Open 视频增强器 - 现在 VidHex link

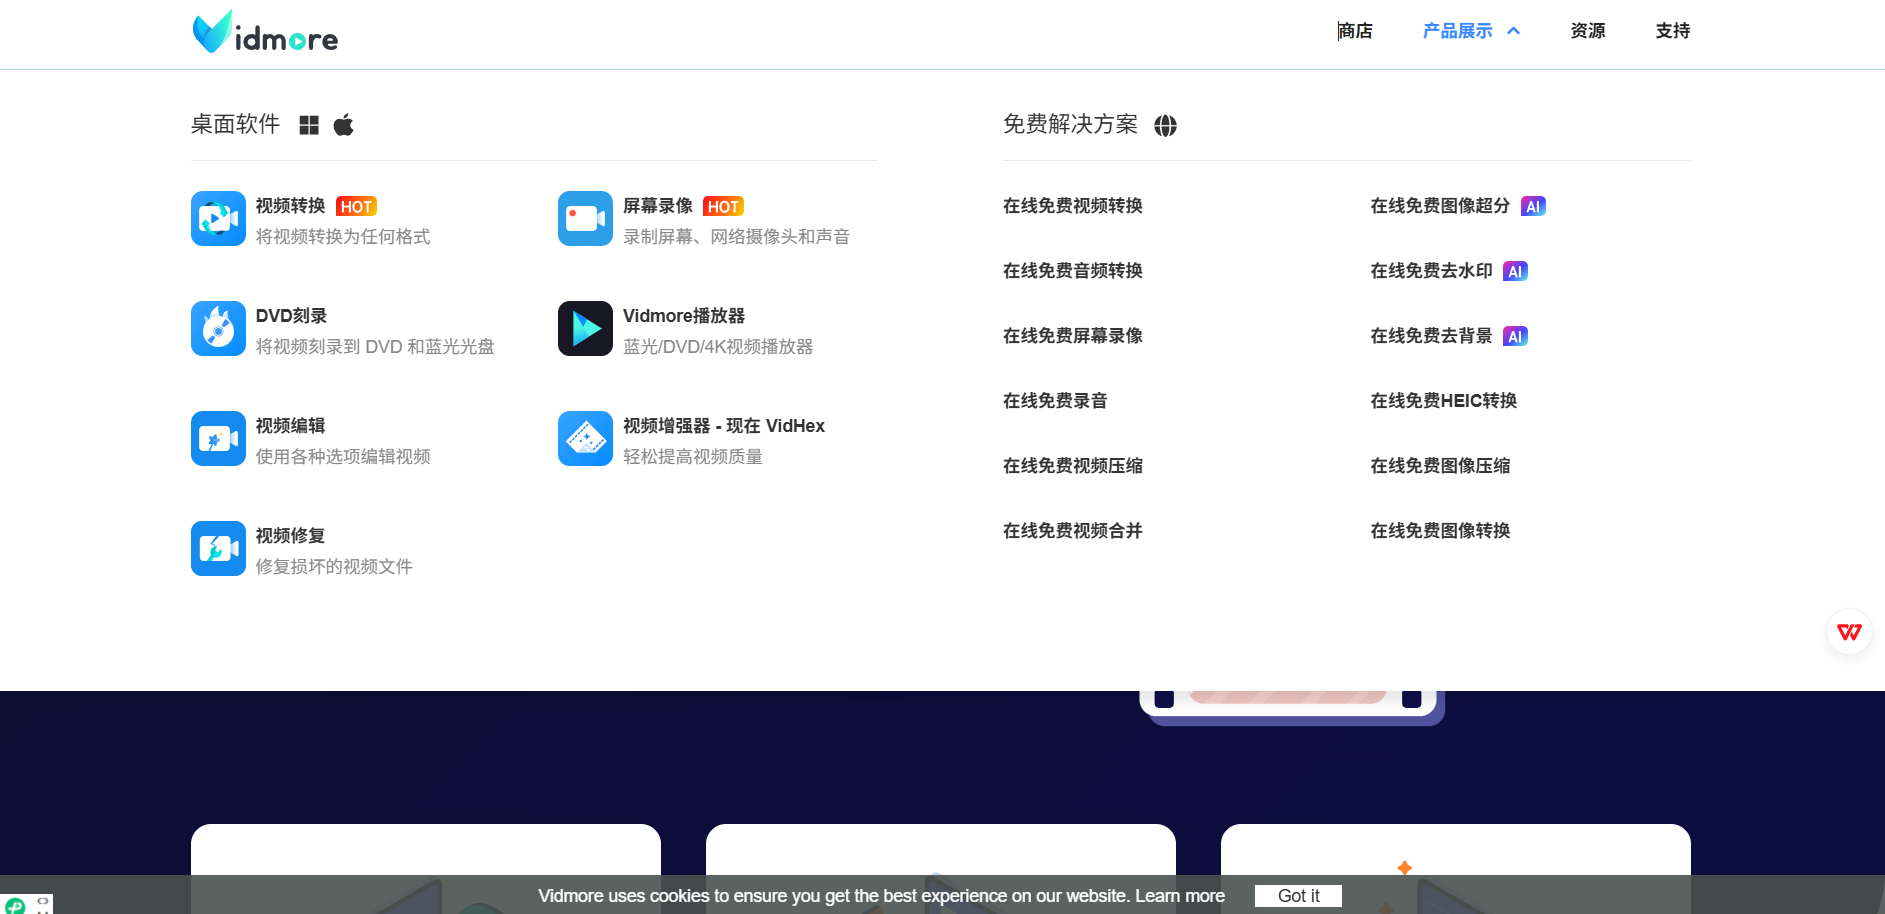tap(724, 426)
